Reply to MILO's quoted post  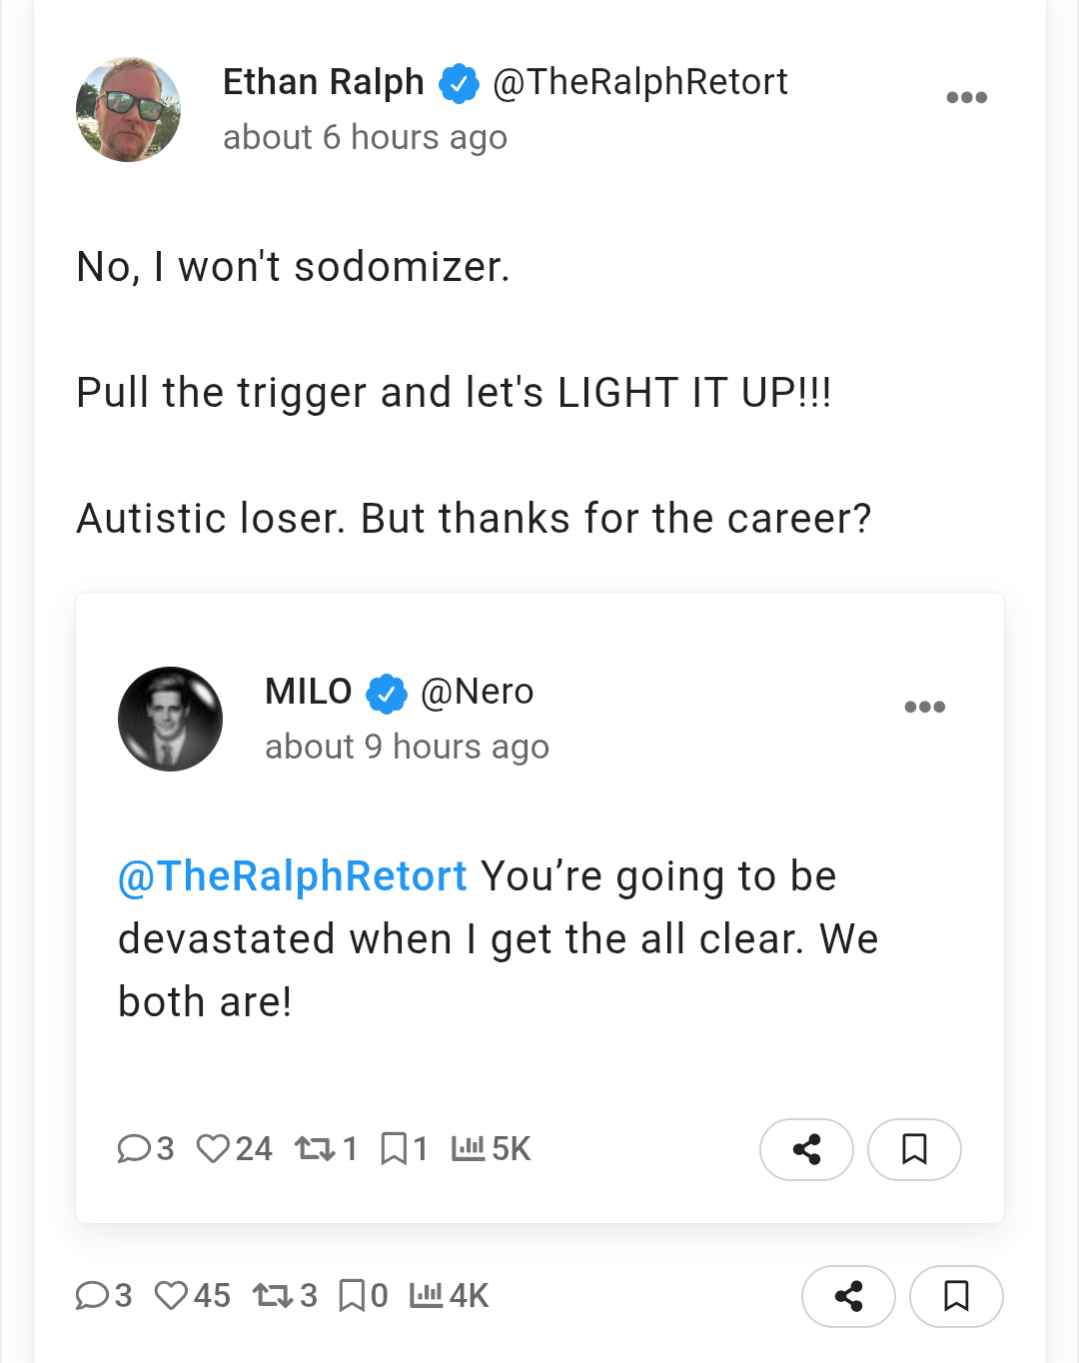134,1149
